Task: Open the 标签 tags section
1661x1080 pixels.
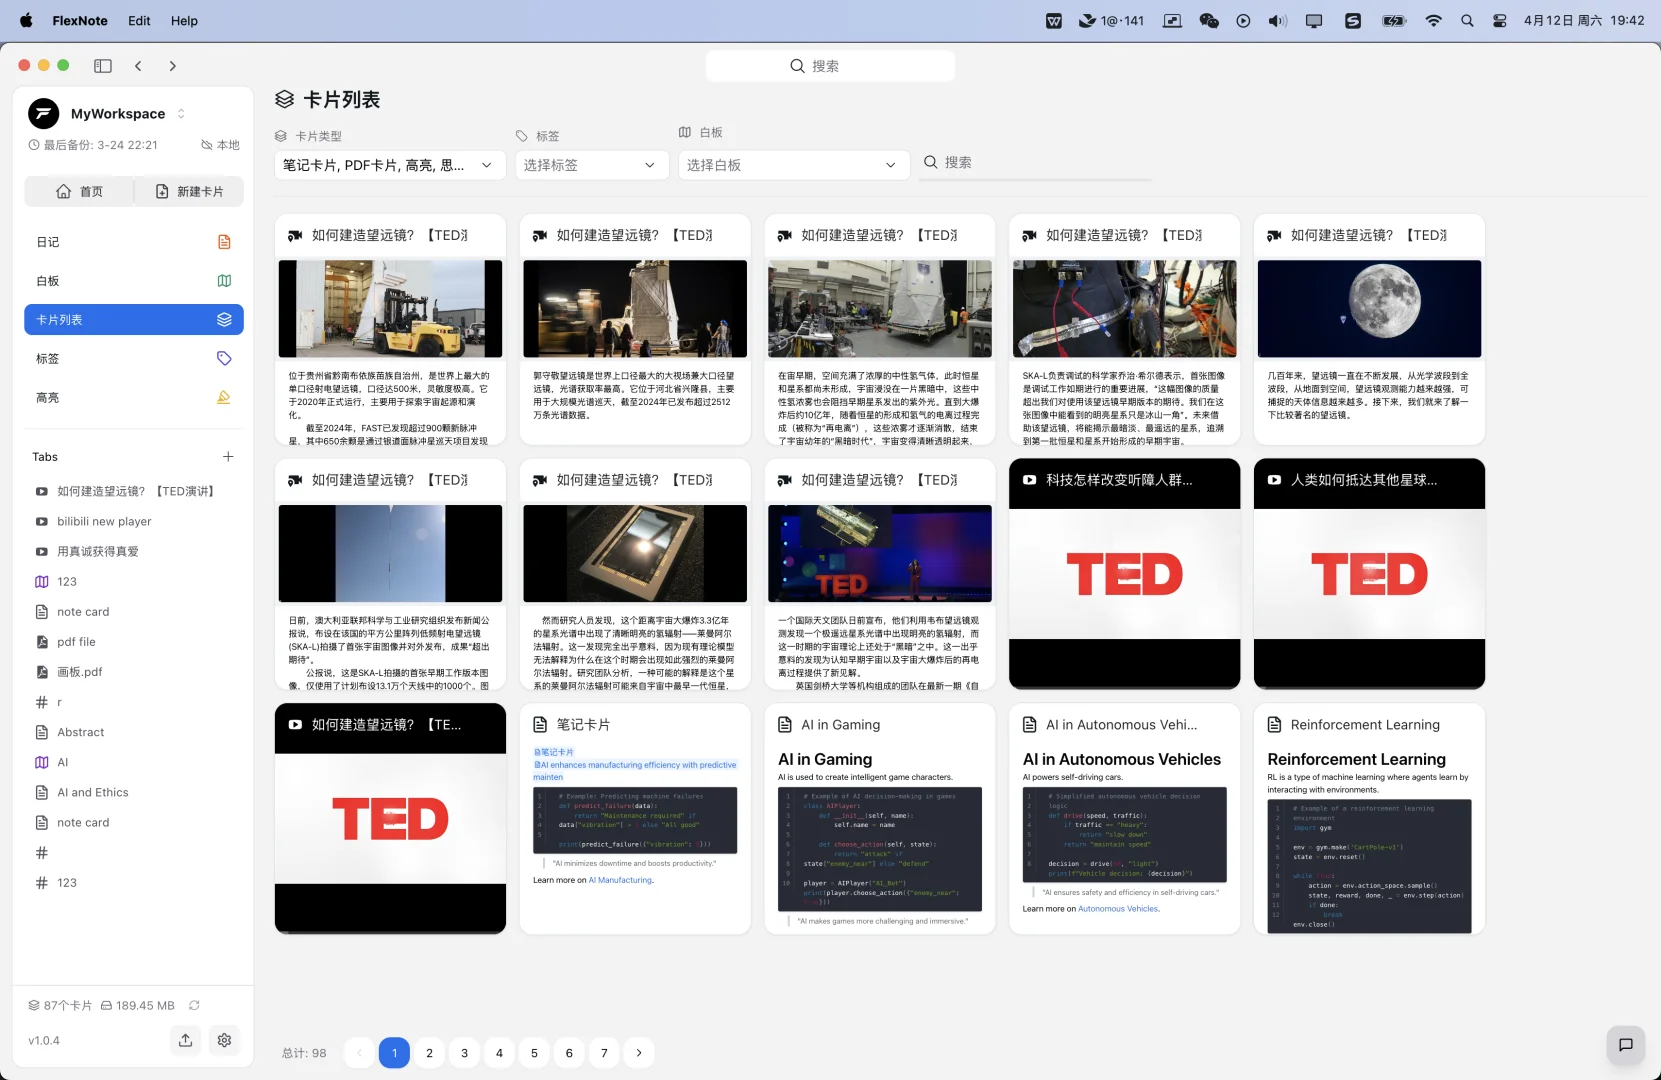Action: 134,359
